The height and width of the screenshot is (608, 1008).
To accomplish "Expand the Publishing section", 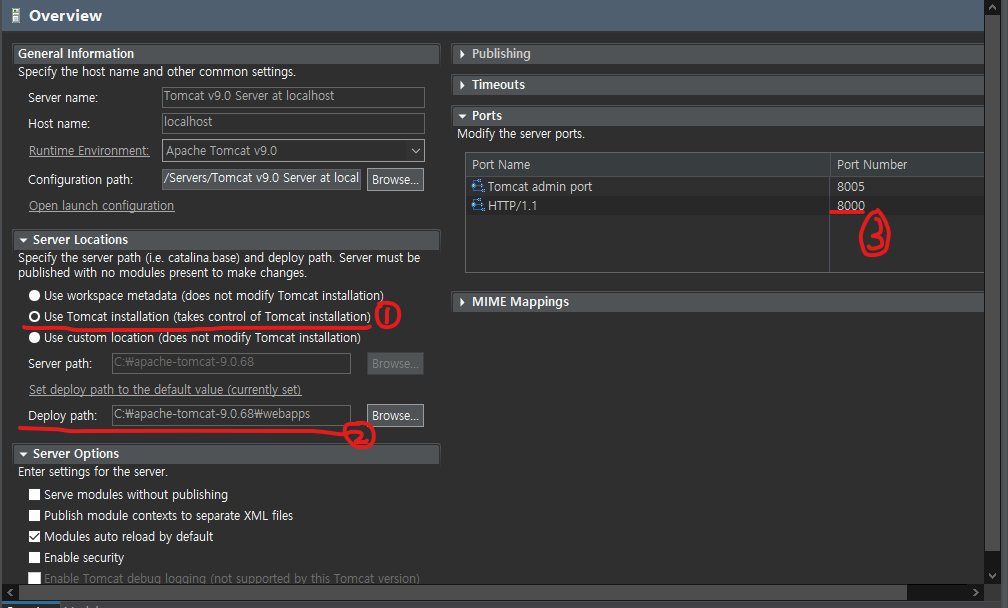I will (x=462, y=54).
